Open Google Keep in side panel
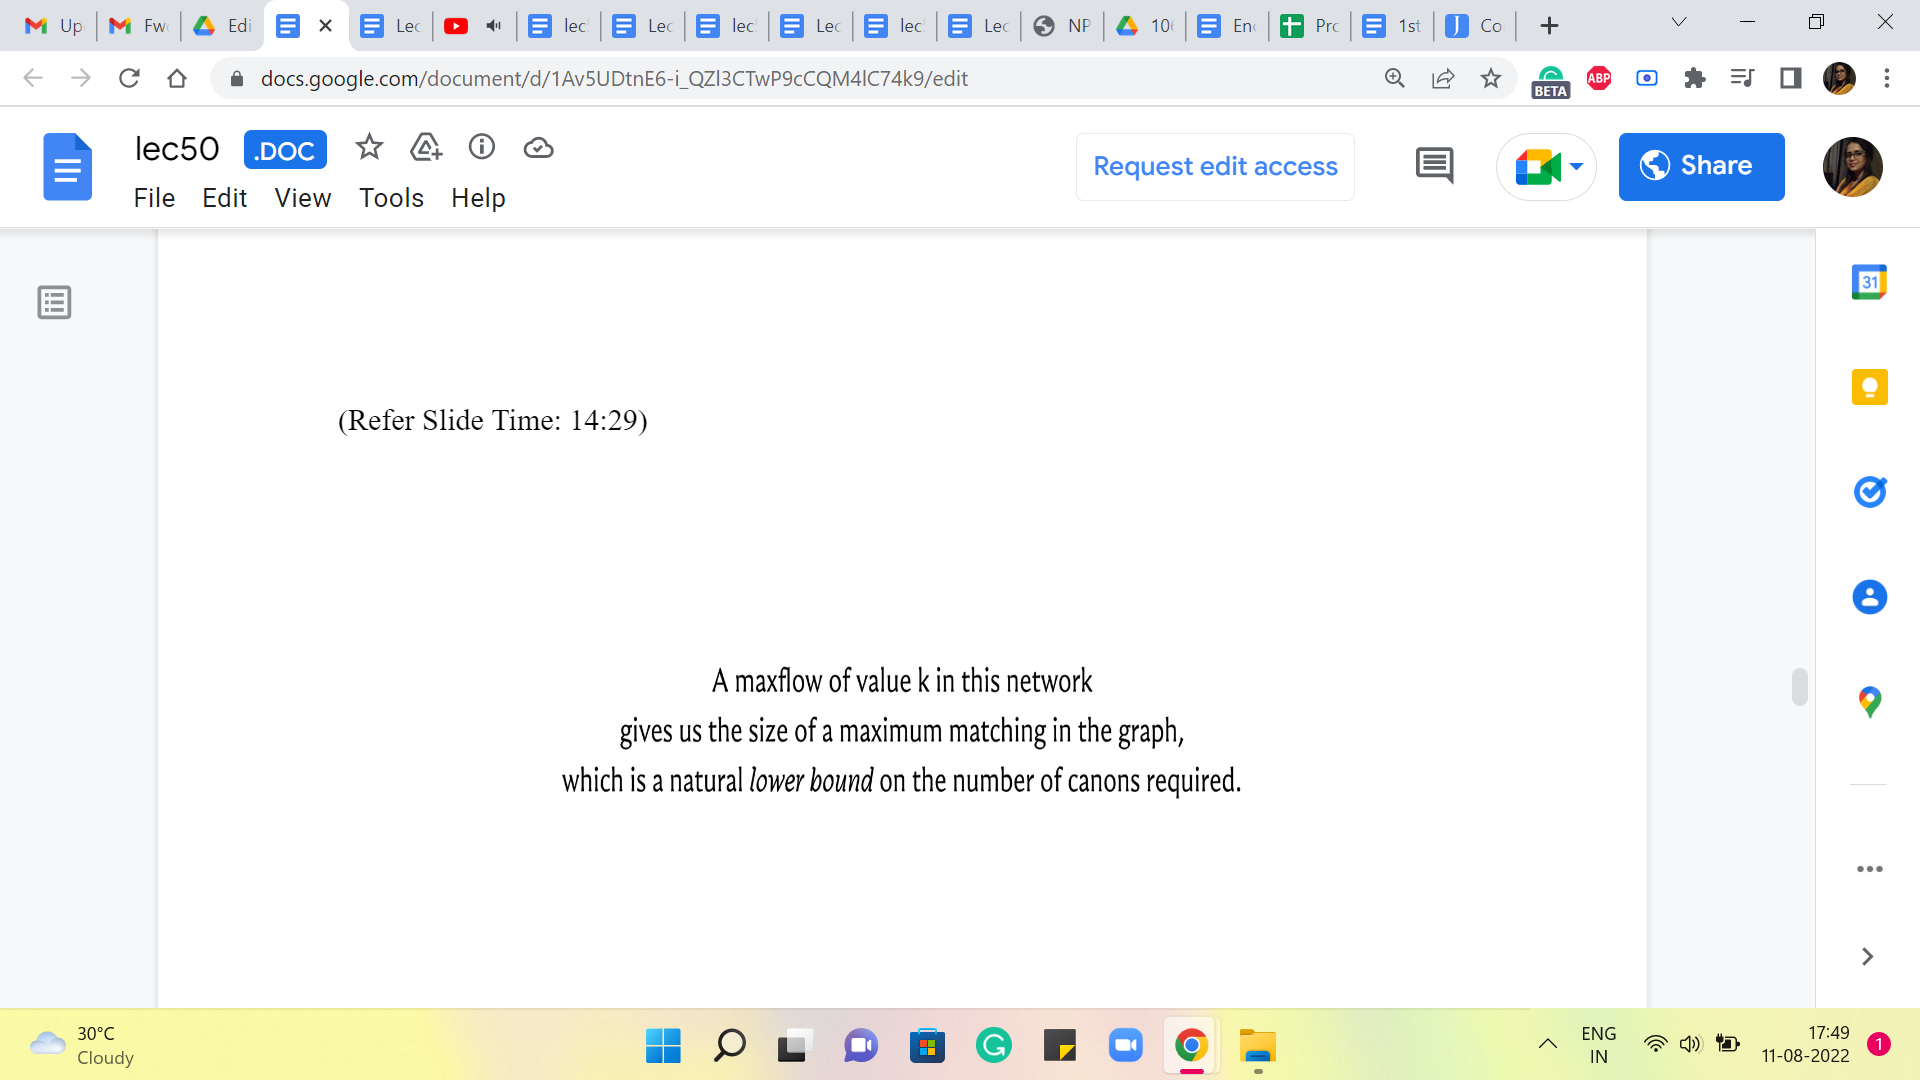The image size is (1920, 1080). pyautogui.click(x=1869, y=387)
